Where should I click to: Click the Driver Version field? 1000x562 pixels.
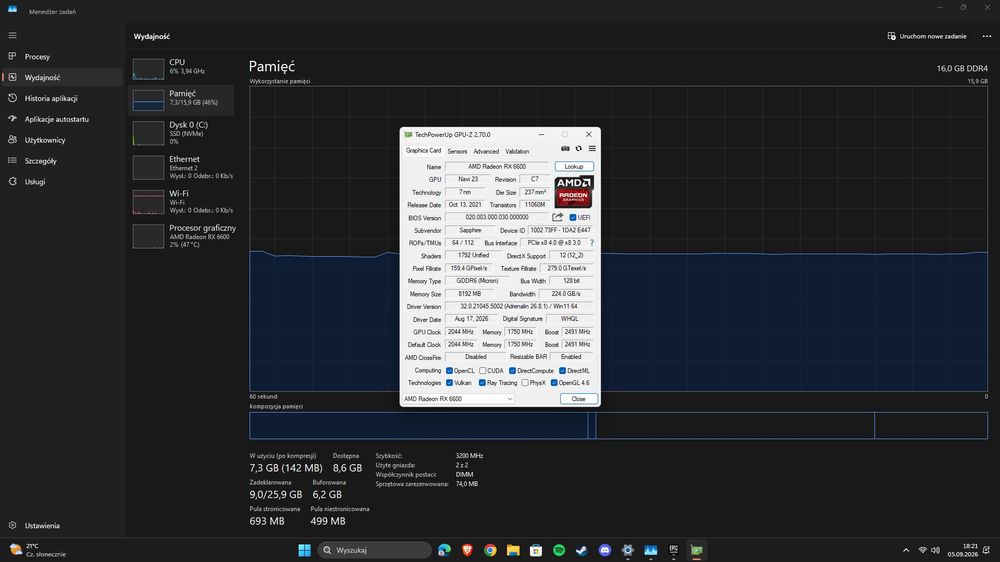point(518,307)
